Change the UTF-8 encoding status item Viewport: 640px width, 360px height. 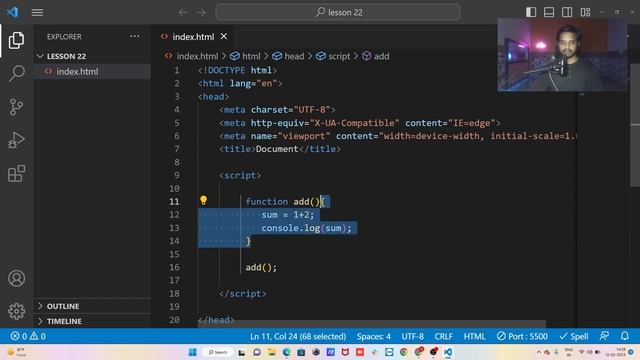pos(412,336)
